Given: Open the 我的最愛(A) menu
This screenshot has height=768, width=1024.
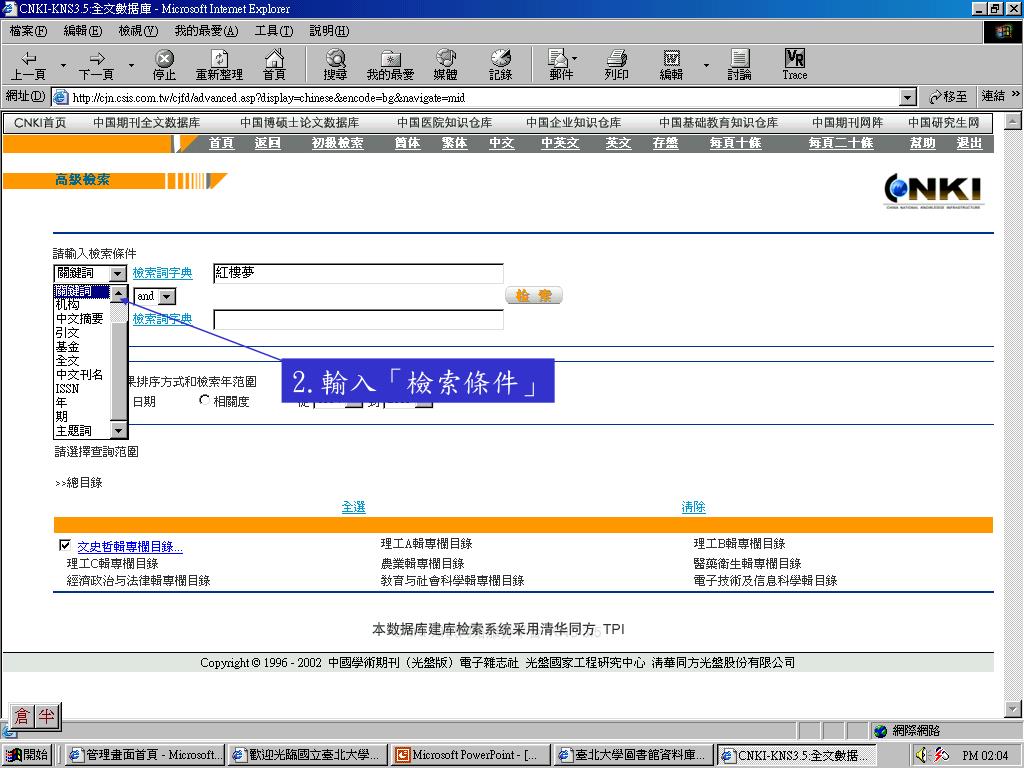Looking at the screenshot, I should coord(206,31).
